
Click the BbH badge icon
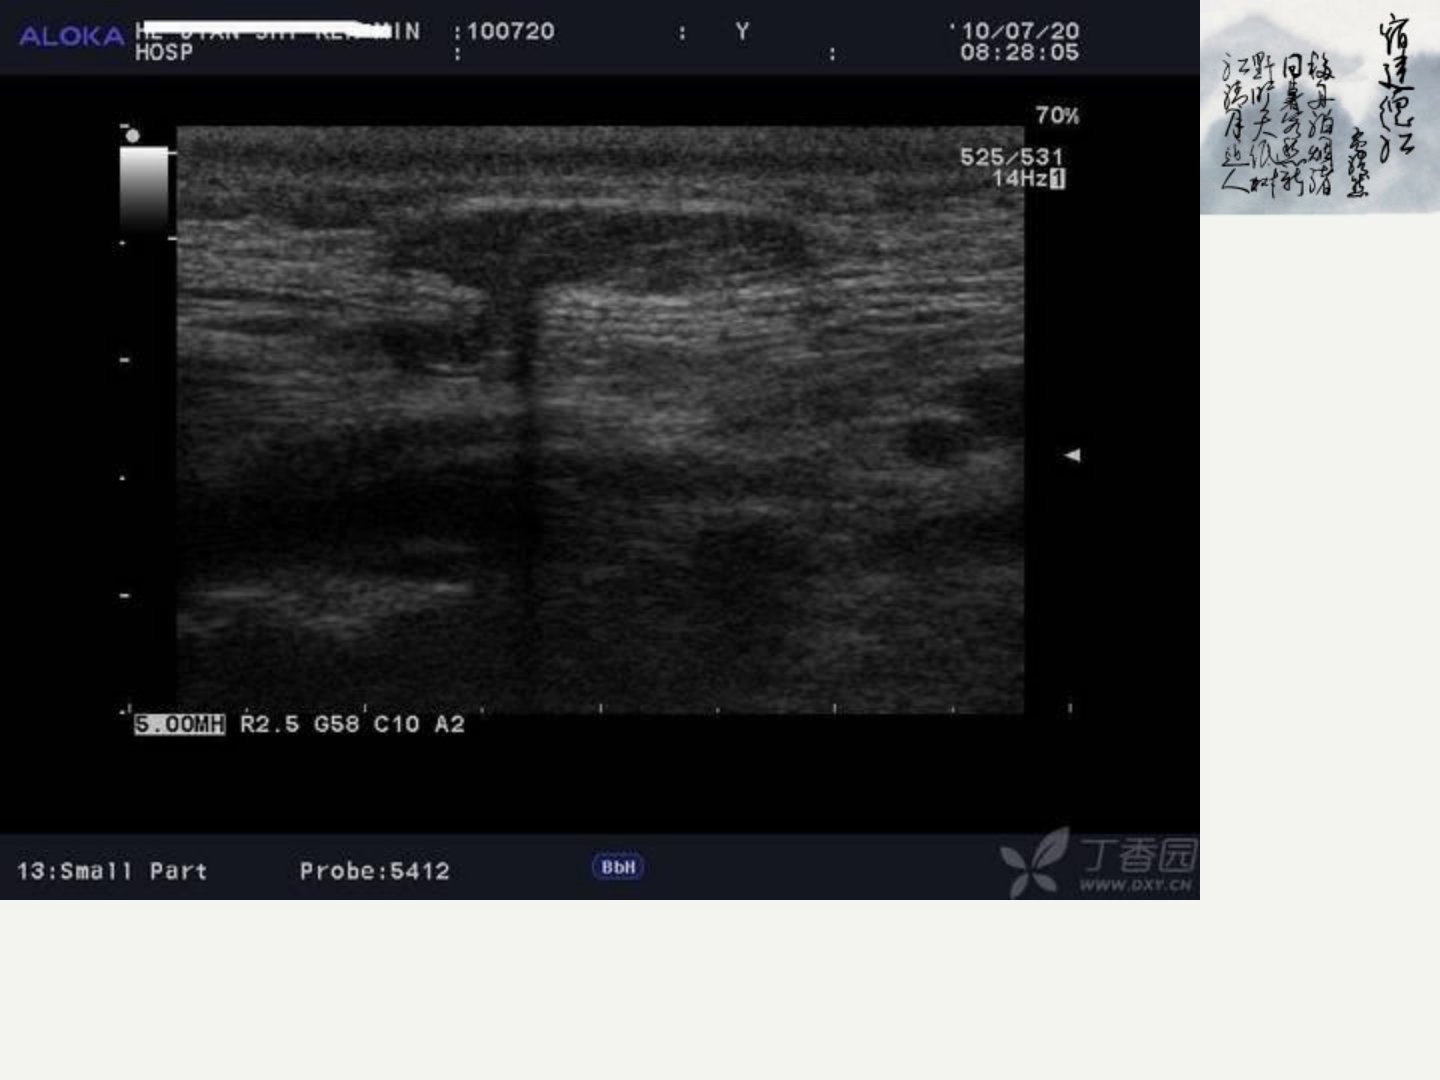point(618,867)
